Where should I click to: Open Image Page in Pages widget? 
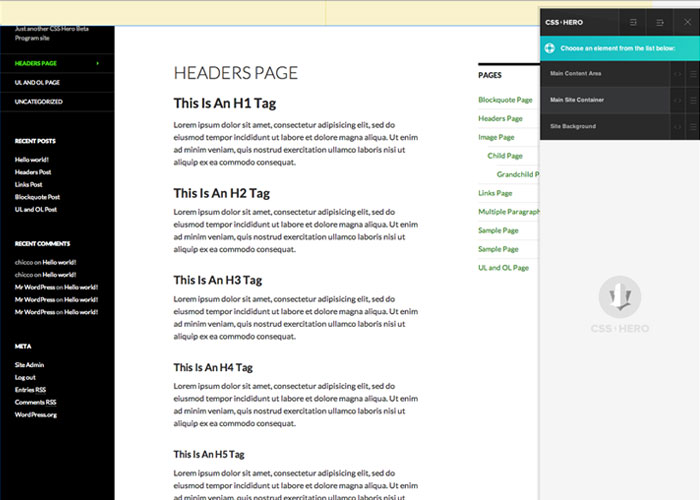pyautogui.click(x=496, y=138)
